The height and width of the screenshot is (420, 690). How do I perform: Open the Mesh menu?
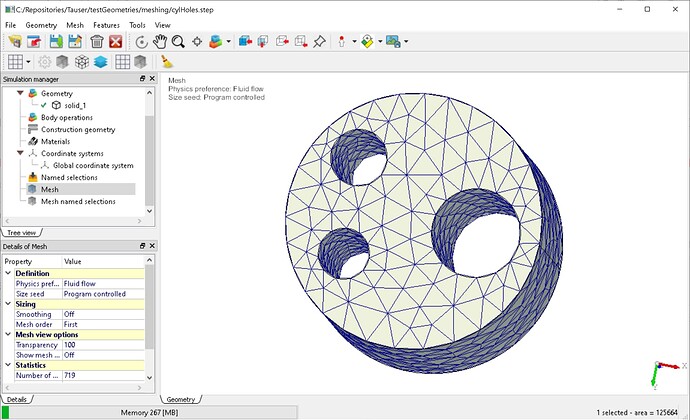(75, 25)
